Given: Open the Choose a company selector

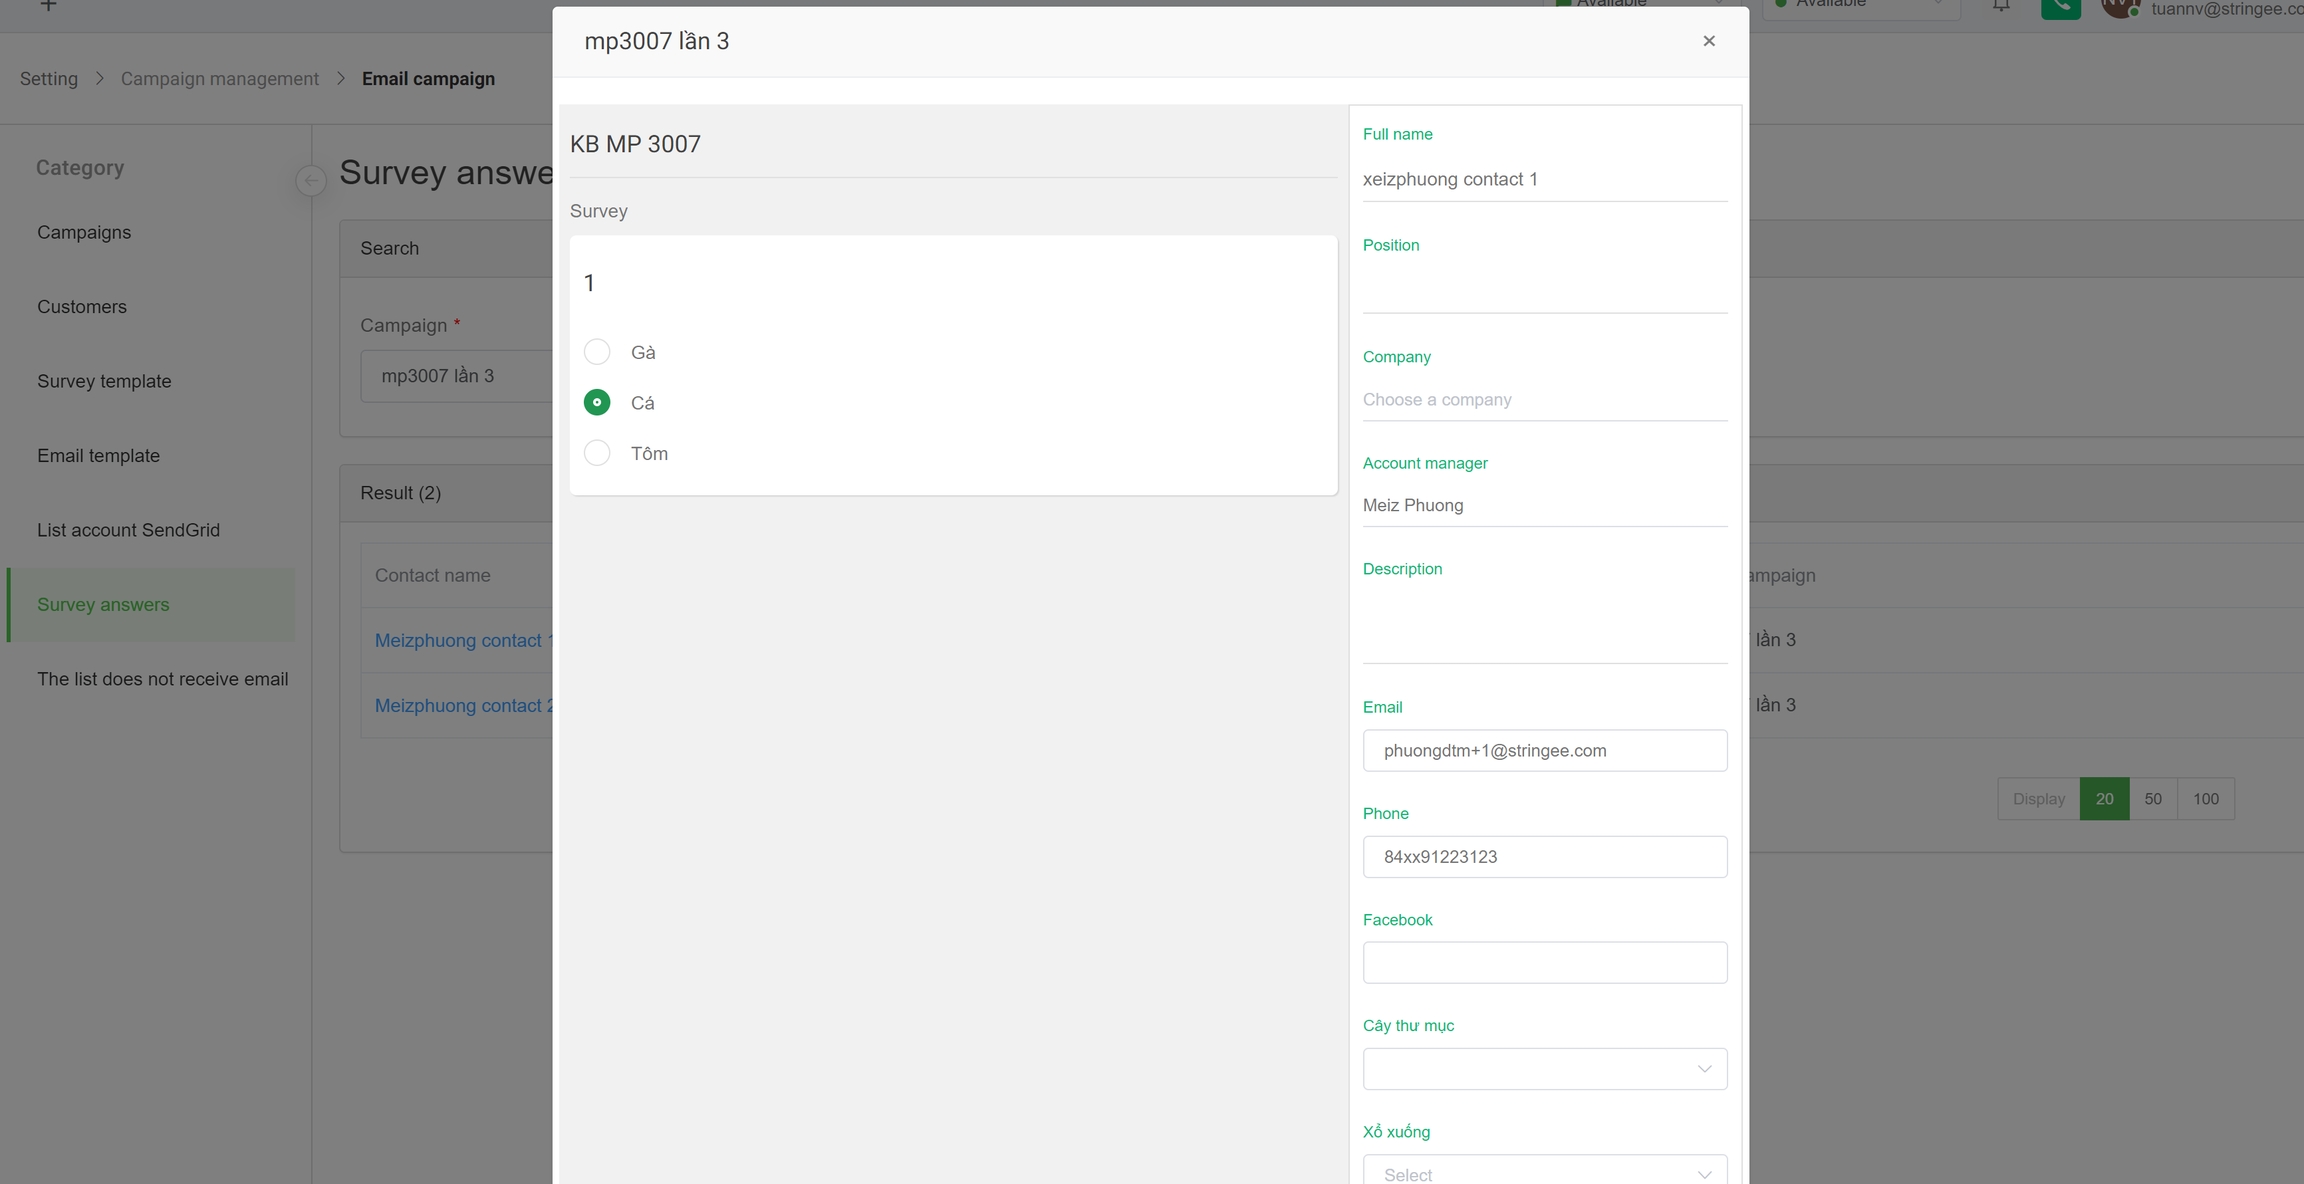Looking at the screenshot, I should [x=1544, y=400].
